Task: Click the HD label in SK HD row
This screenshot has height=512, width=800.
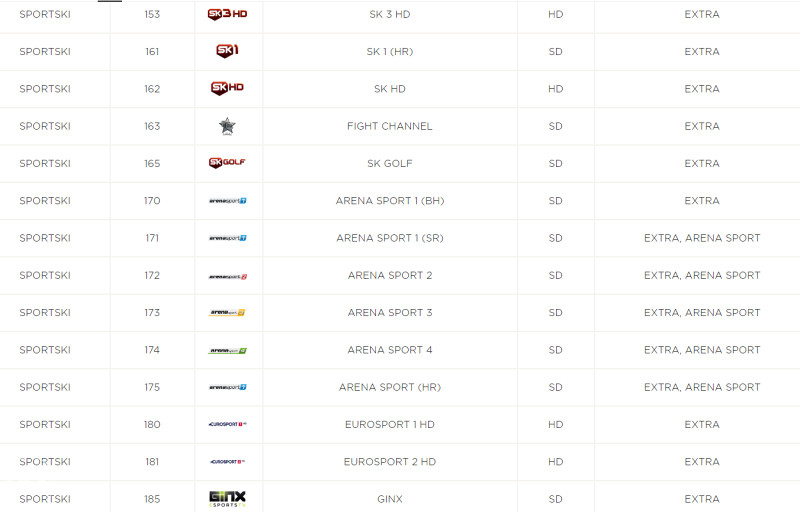Action: click(x=556, y=89)
